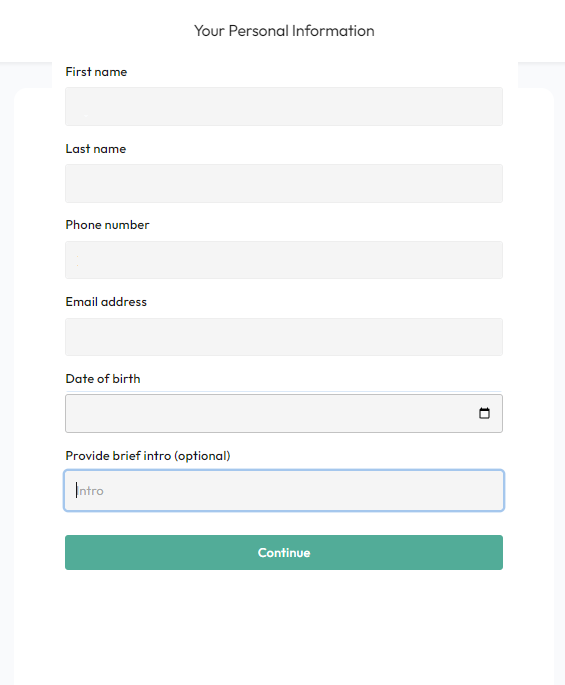Click the "Provide brief intro" label text
The width and height of the screenshot is (565, 685).
point(118,456)
